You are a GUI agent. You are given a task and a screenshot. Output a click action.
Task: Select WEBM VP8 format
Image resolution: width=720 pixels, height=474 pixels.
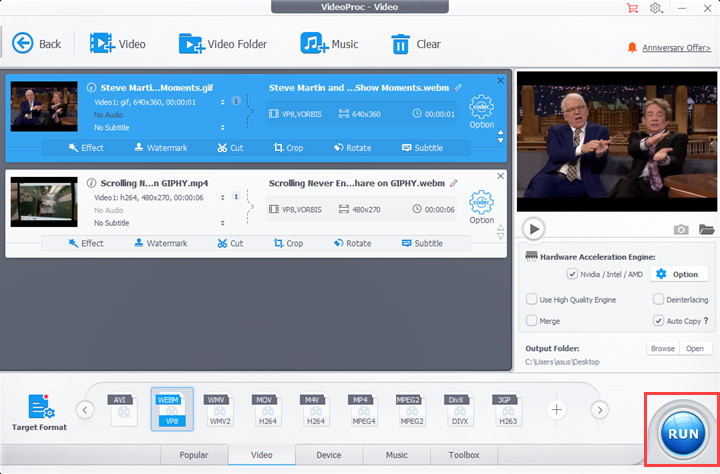pyautogui.click(x=172, y=409)
